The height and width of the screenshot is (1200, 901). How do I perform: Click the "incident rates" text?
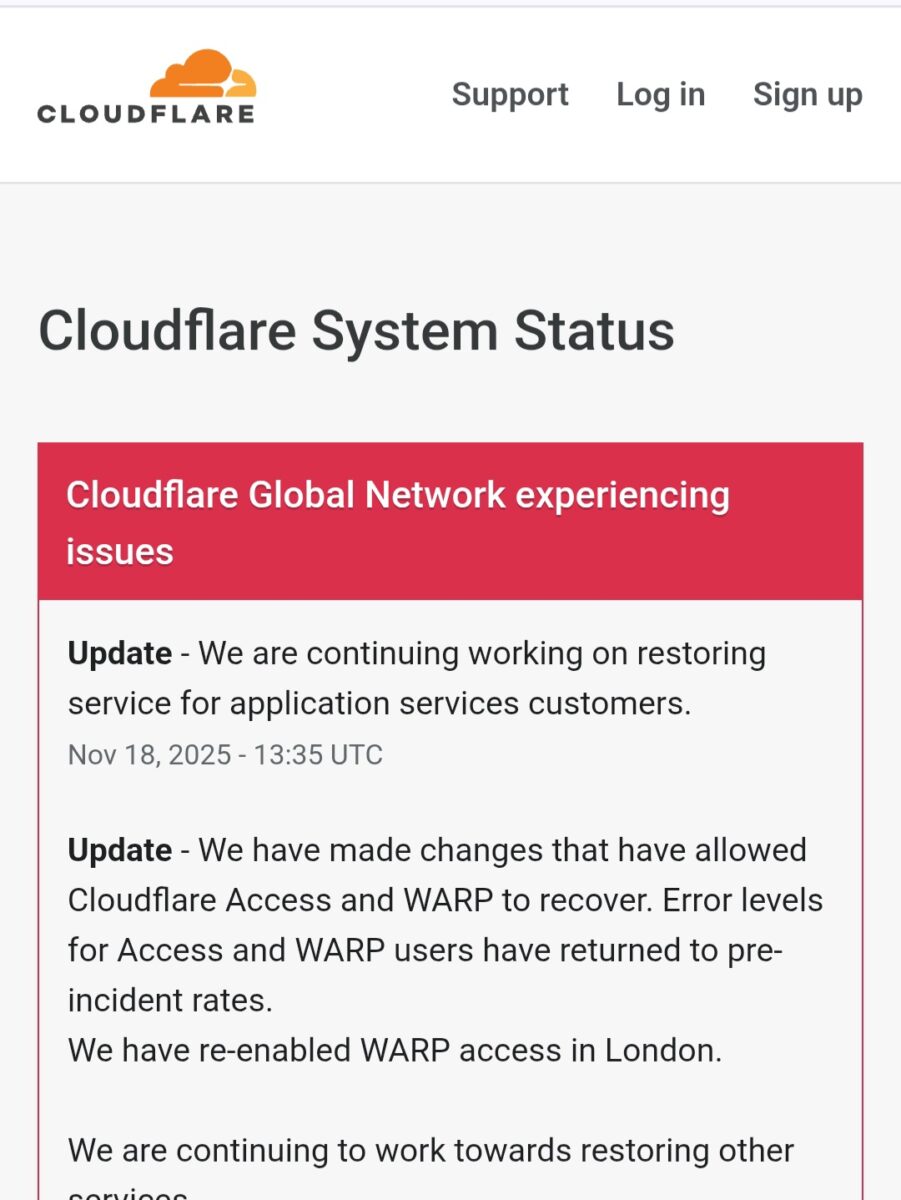pyautogui.click(x=169, y=1000)
